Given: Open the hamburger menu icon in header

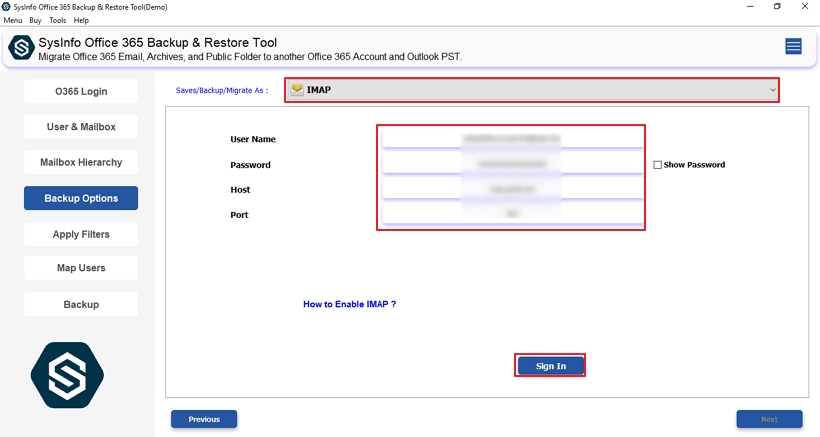Looking at the screenshot, I should point(793,47).
